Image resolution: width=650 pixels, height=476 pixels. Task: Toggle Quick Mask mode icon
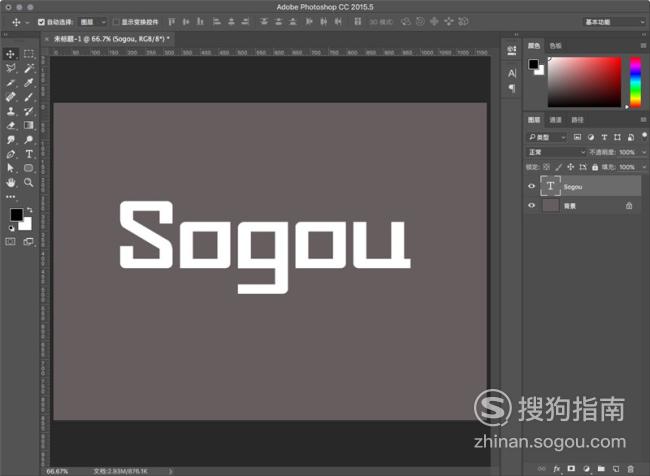pos(10,241)
